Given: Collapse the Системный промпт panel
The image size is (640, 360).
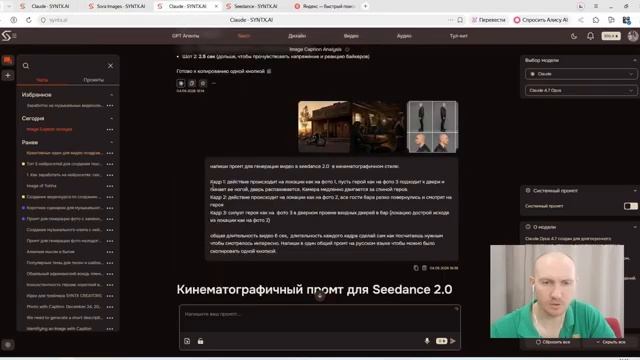Looking at the screenshot, I should (635, 191).
